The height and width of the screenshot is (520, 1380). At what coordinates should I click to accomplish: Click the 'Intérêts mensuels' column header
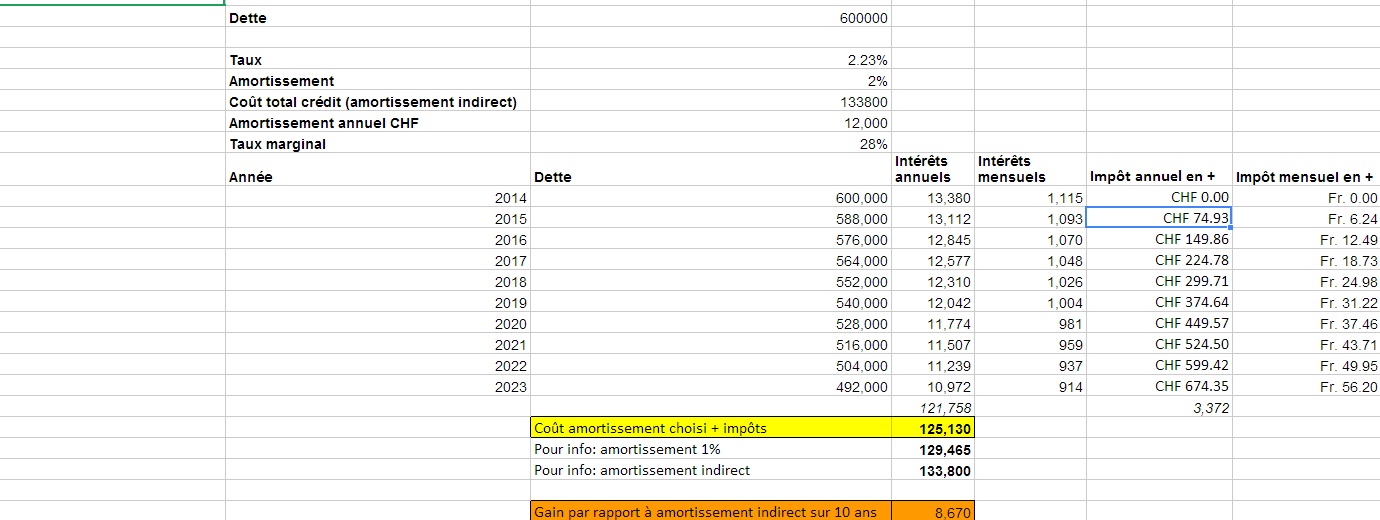1029,170
